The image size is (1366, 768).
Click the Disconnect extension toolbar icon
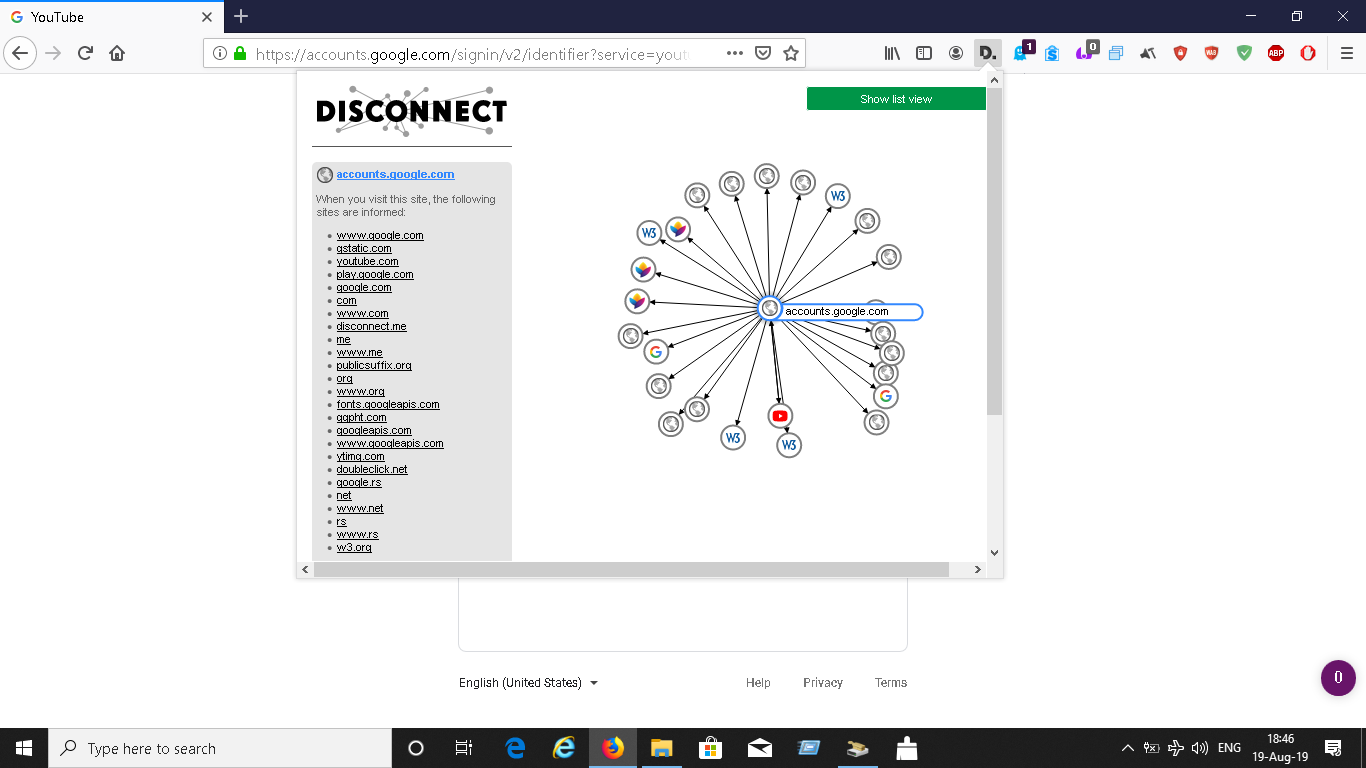(987, 53)
